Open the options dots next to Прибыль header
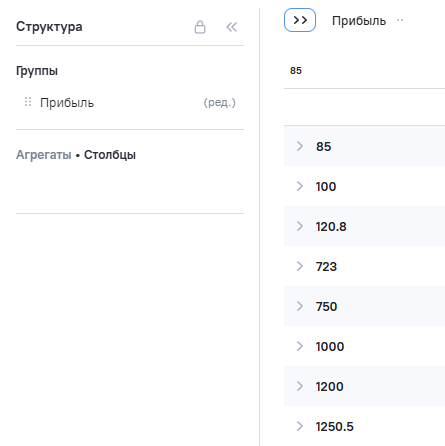 400,20
